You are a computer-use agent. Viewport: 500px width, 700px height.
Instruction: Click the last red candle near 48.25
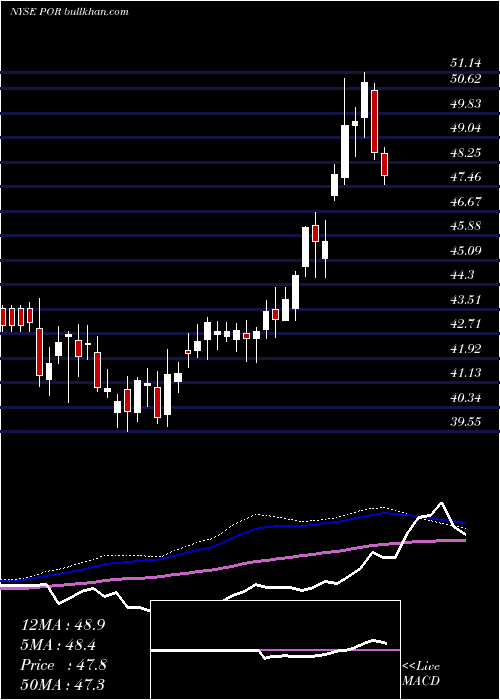click(x=384, y=164)
